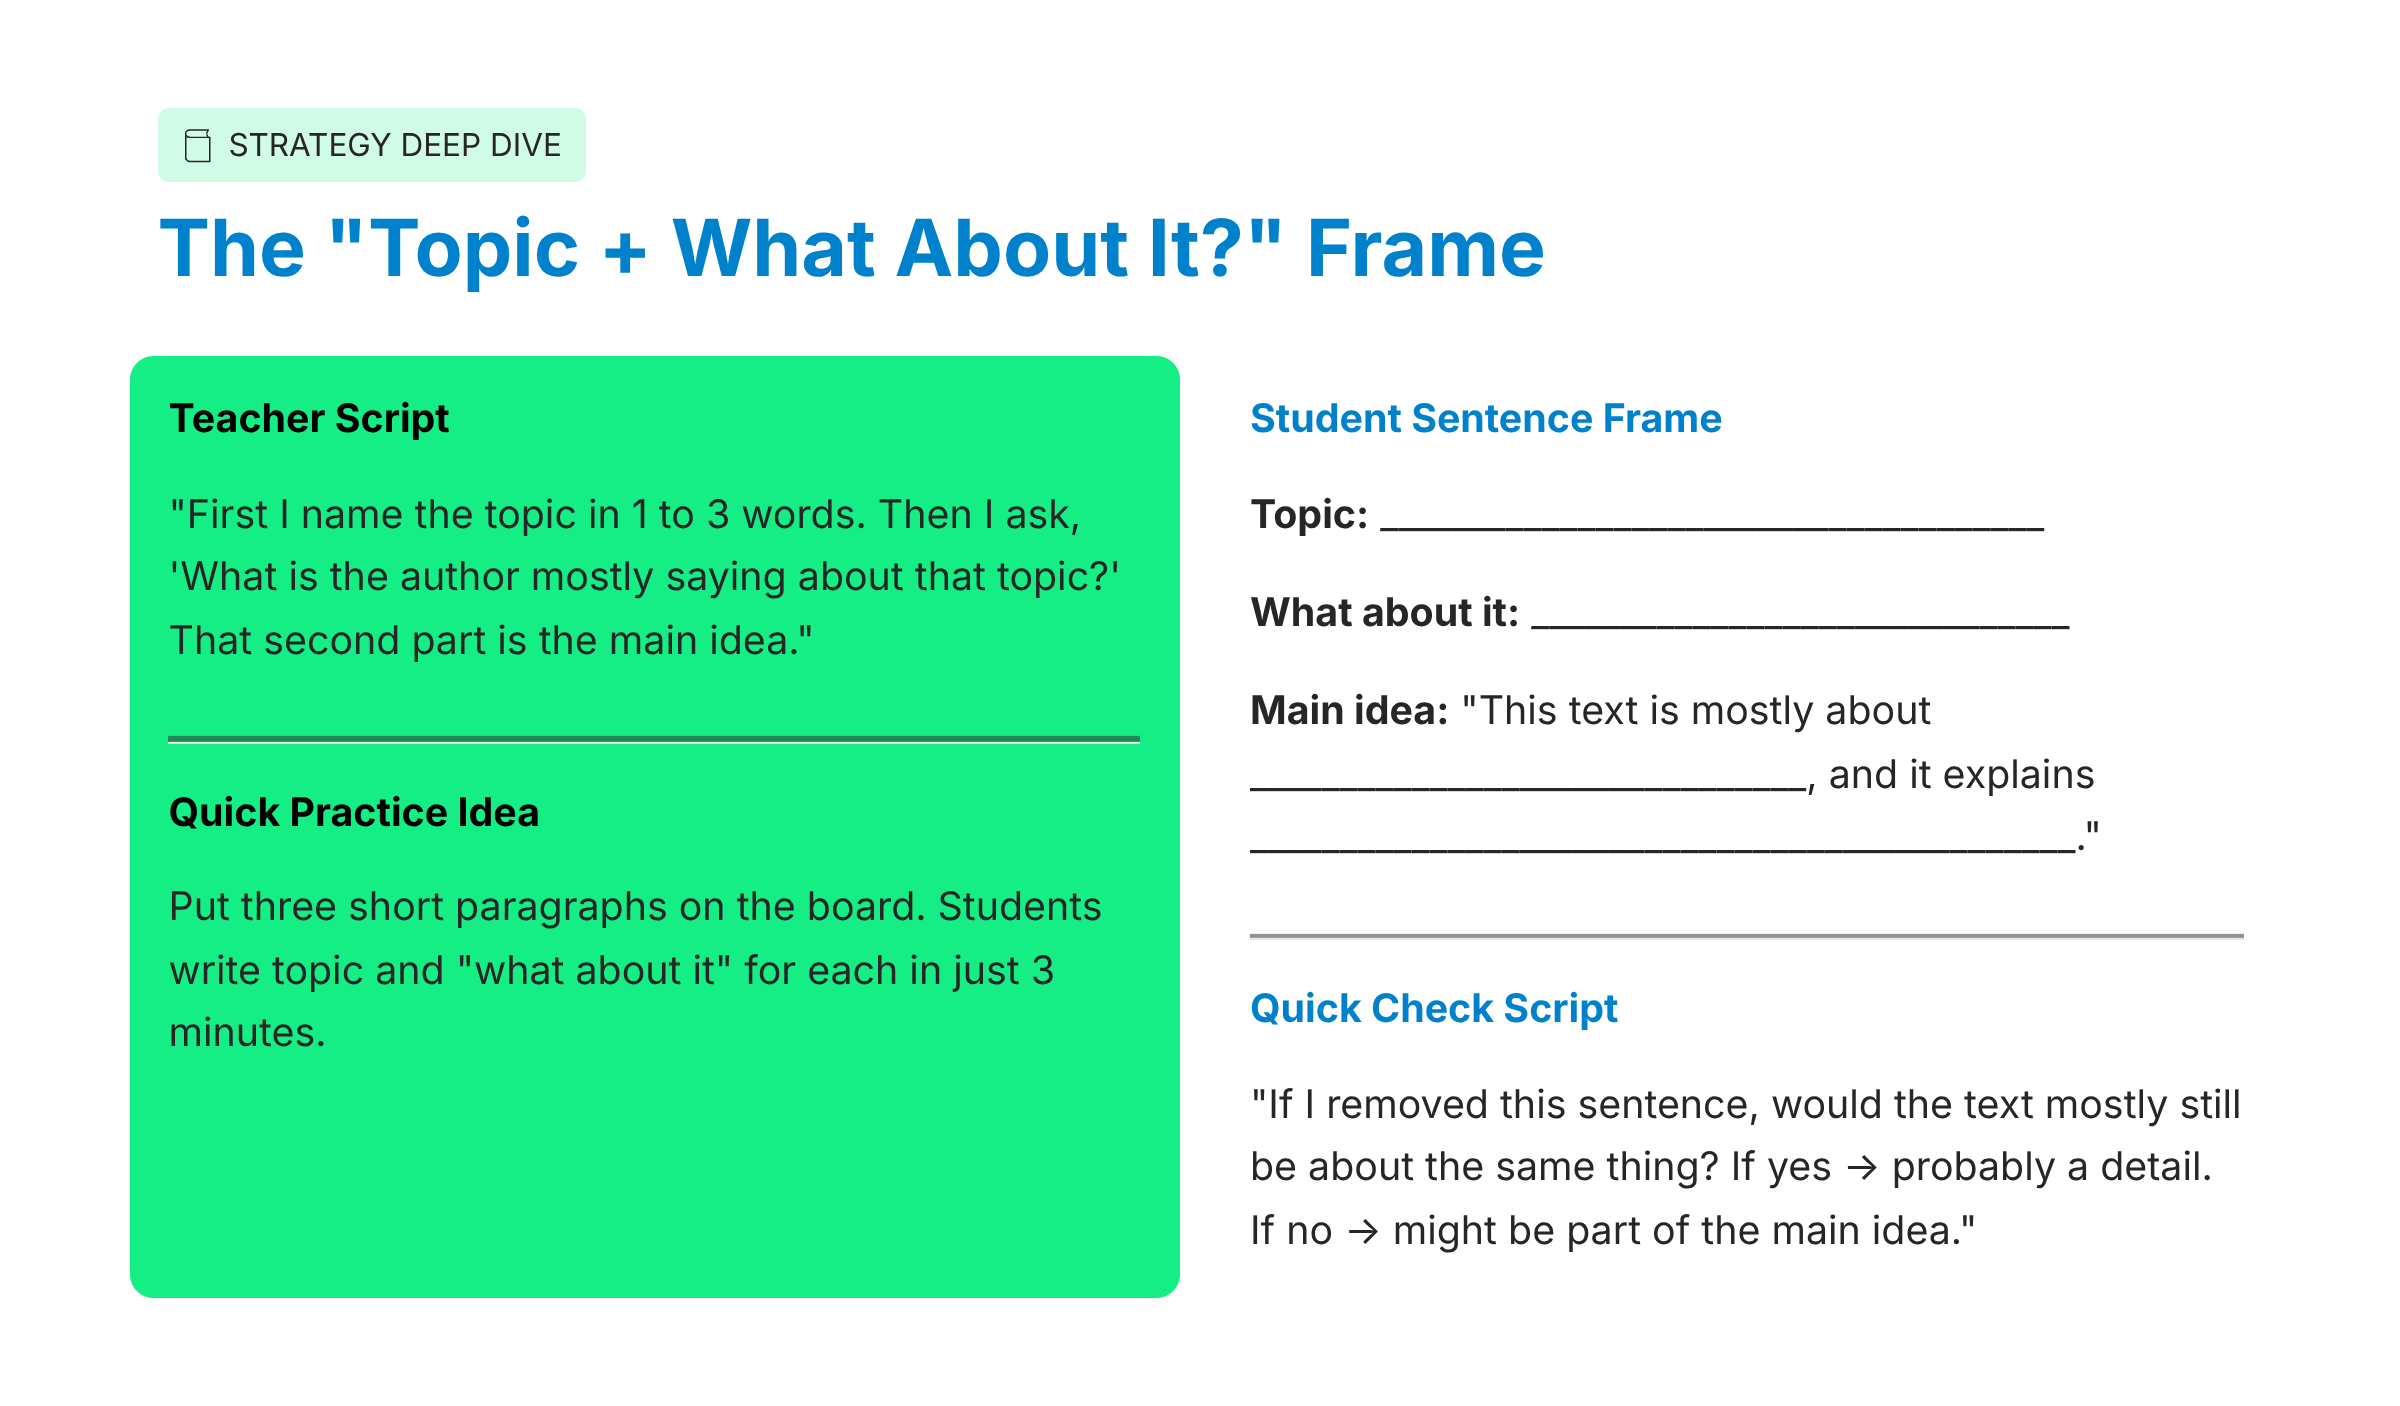2400x1406 pixels.
Task: Select the Student Sentence Frame heading
Action: click(1486, 418)
